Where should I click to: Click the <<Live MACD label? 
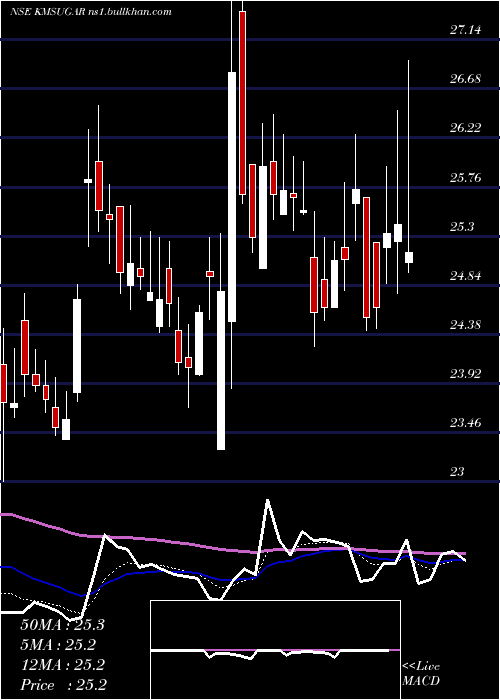[421, 674]
